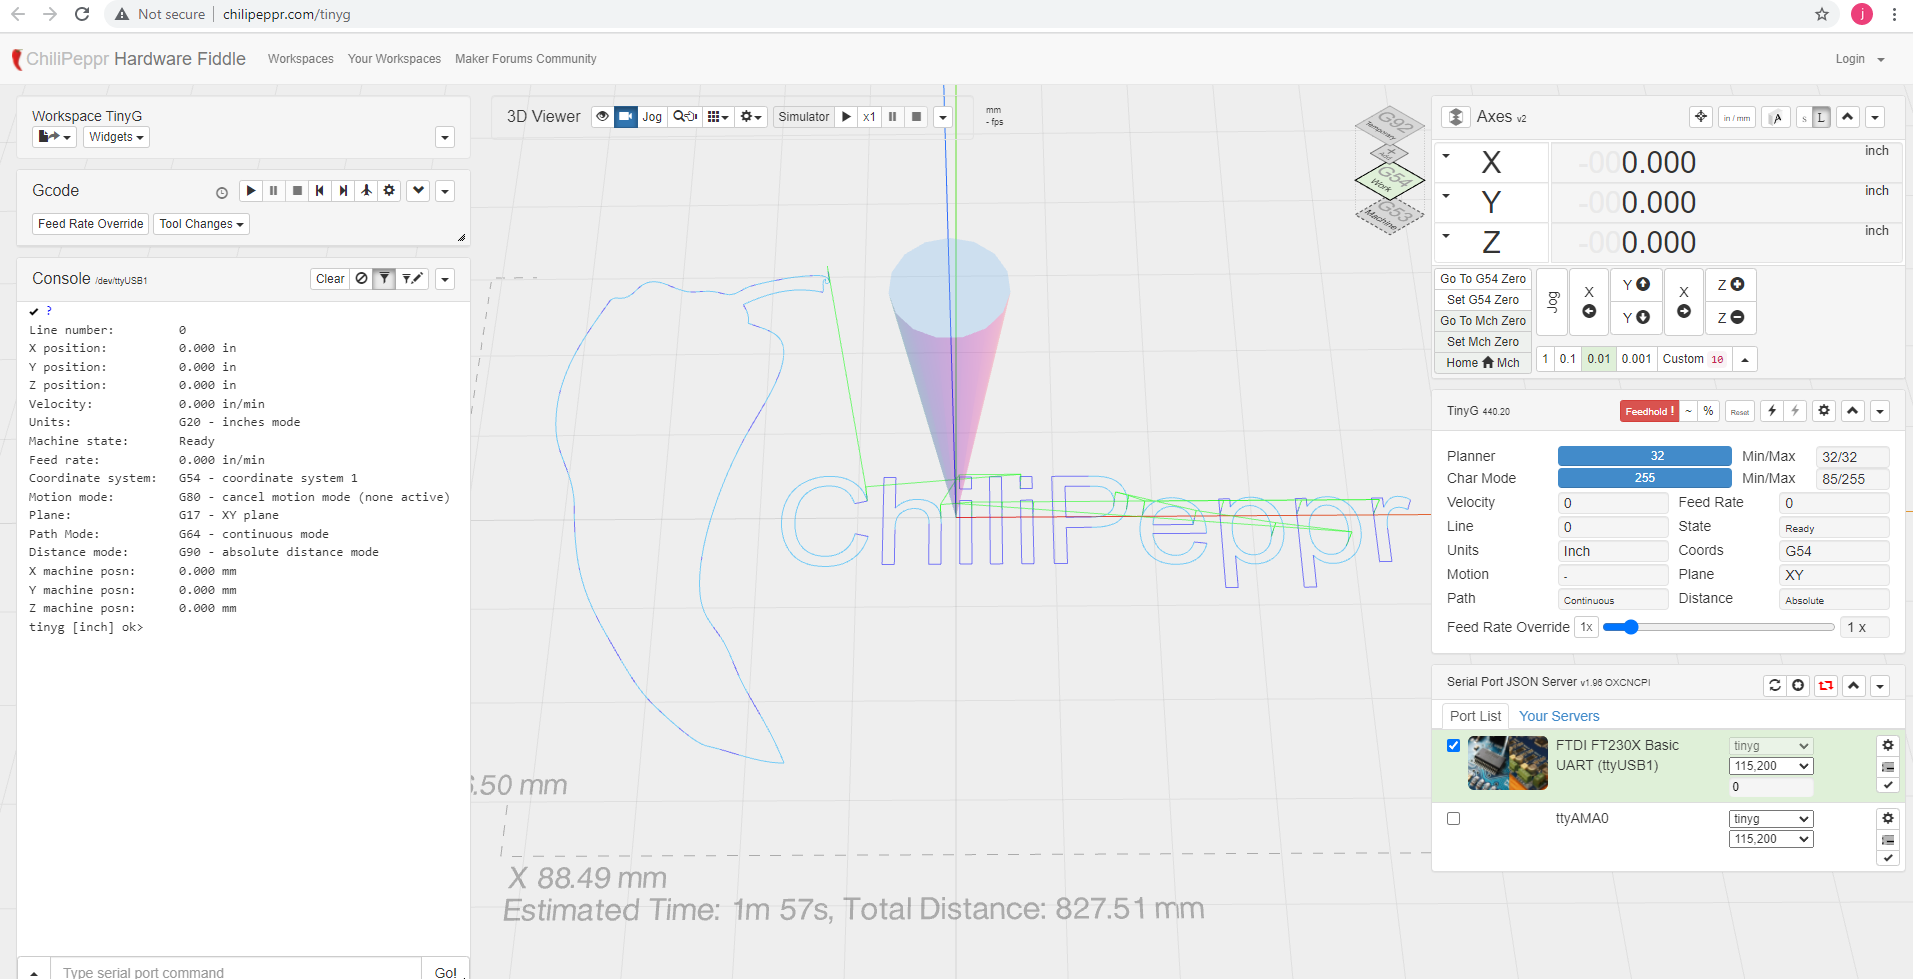The image size is (1913, 979).
Task: Jog Y axis up with Y arrow
Action: coord(1636,285)
